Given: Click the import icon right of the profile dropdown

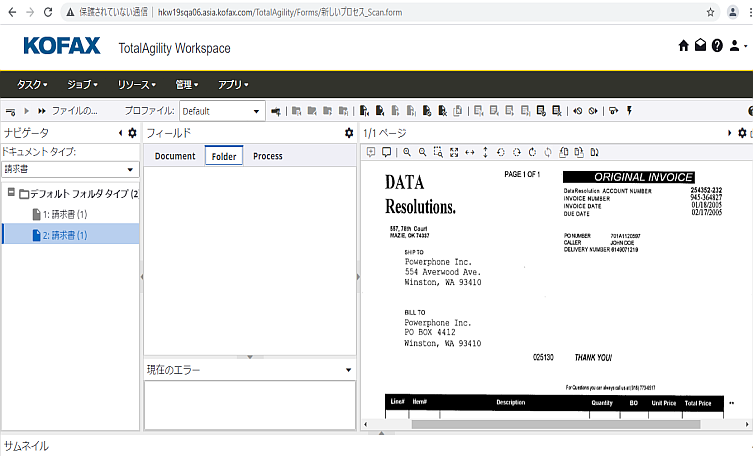Looking at the screenshot, I should 276,111.
